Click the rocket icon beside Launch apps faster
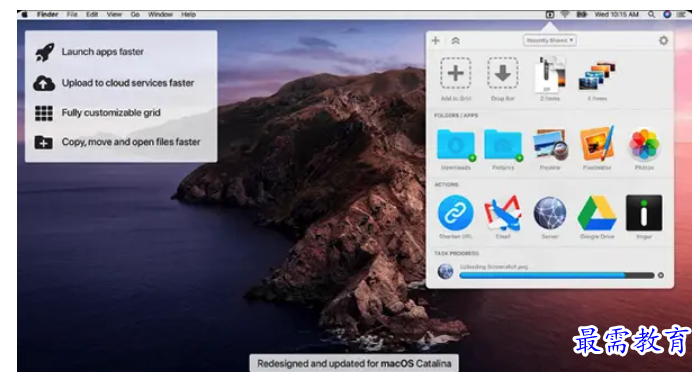Image resolution: width=697 pixels, height=372 pixels. (x=44, y=52)
